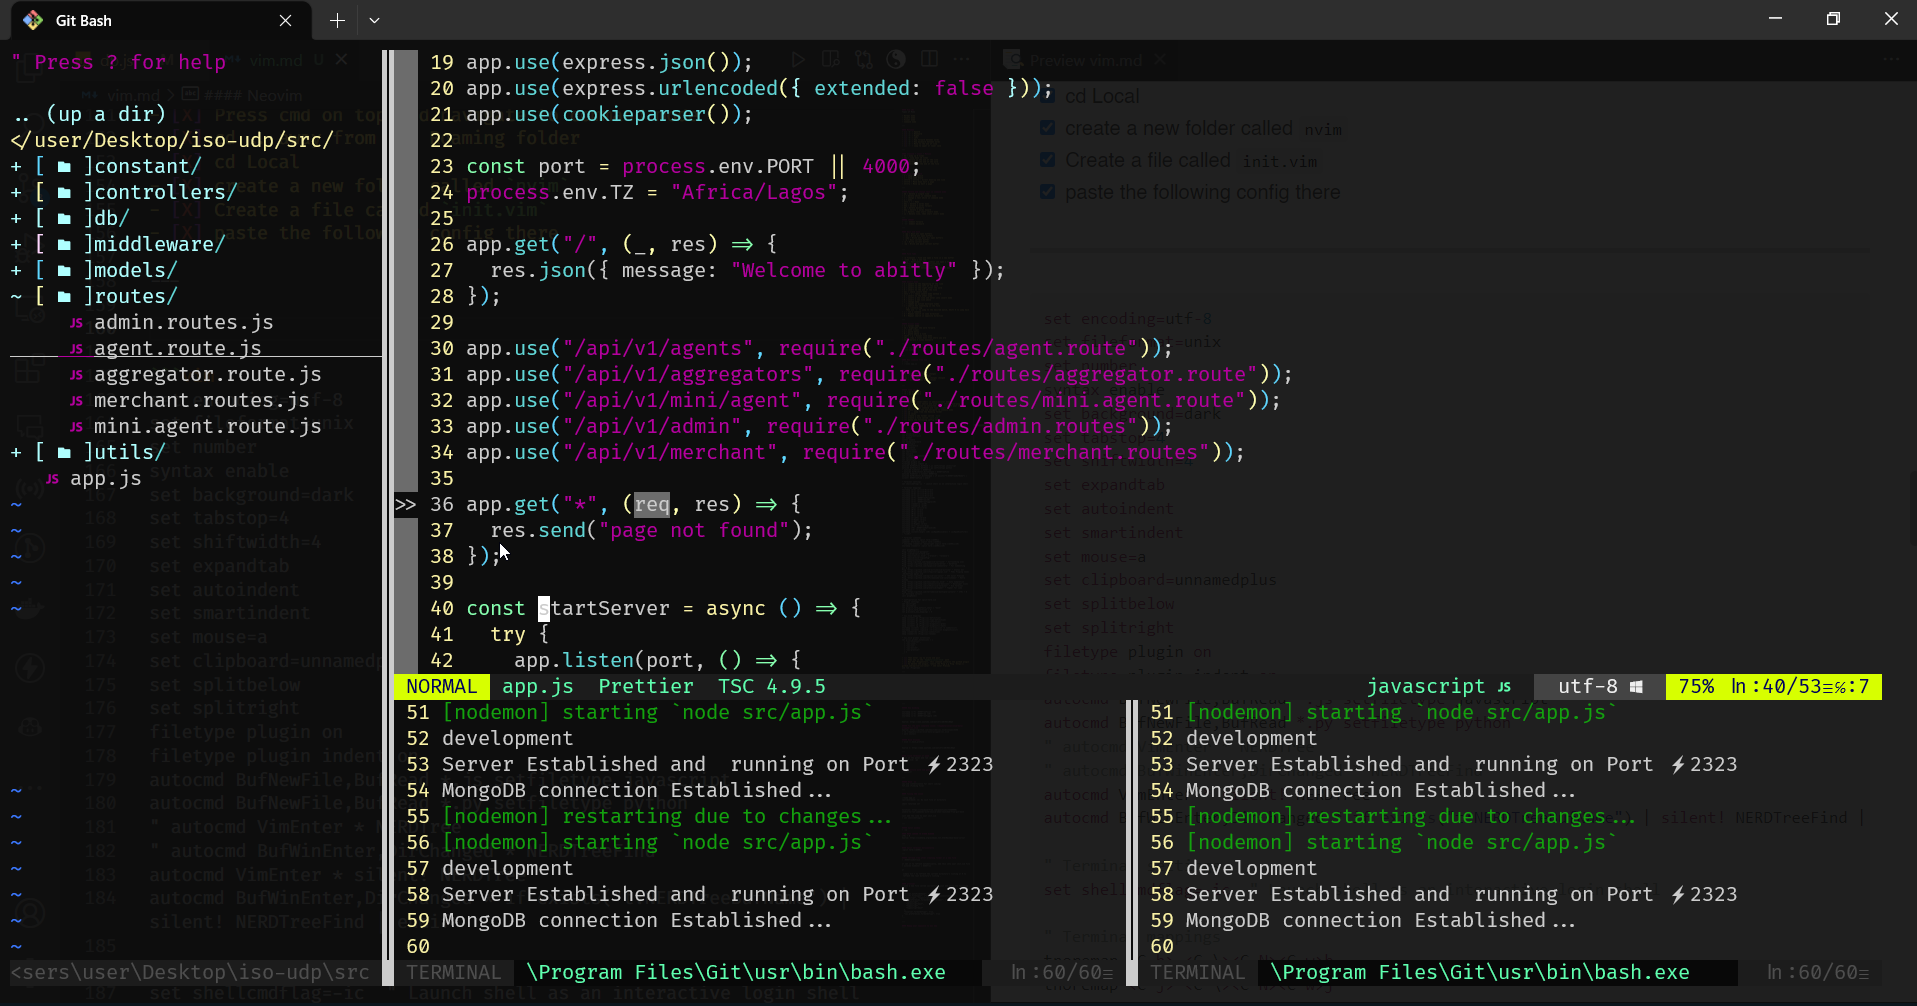The height and width of the screenshot is (1006, 1917).
Task: Toggle 'Create a file called init.vim' checkbox
Action: pos(1047,160)
